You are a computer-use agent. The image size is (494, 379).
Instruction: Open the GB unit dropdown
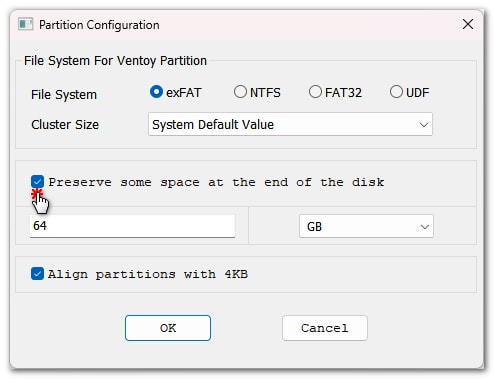pyautogui.click(x=366, y=226)
